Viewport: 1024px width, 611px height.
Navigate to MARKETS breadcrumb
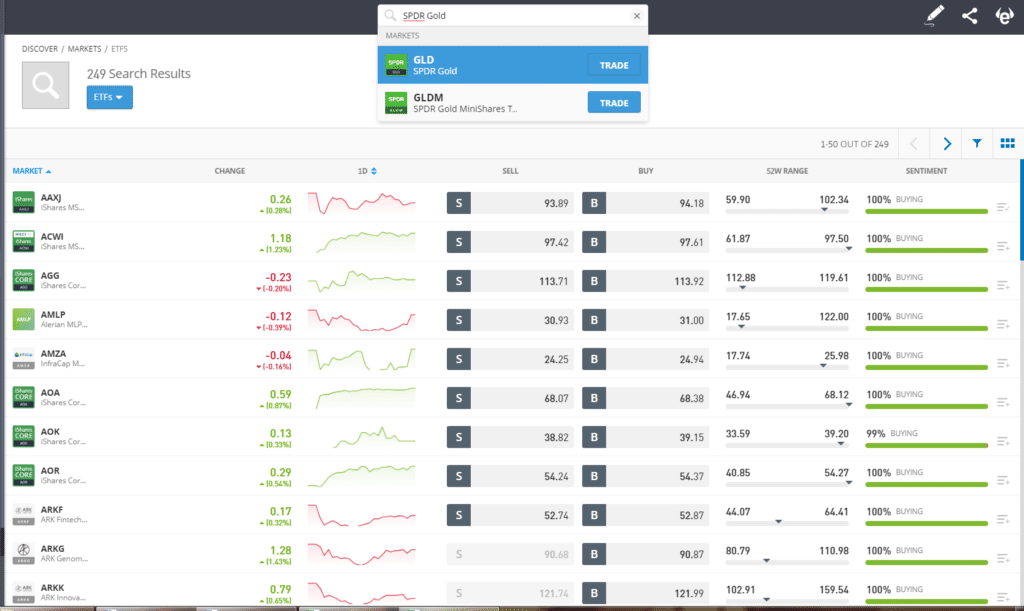(84, 48)
